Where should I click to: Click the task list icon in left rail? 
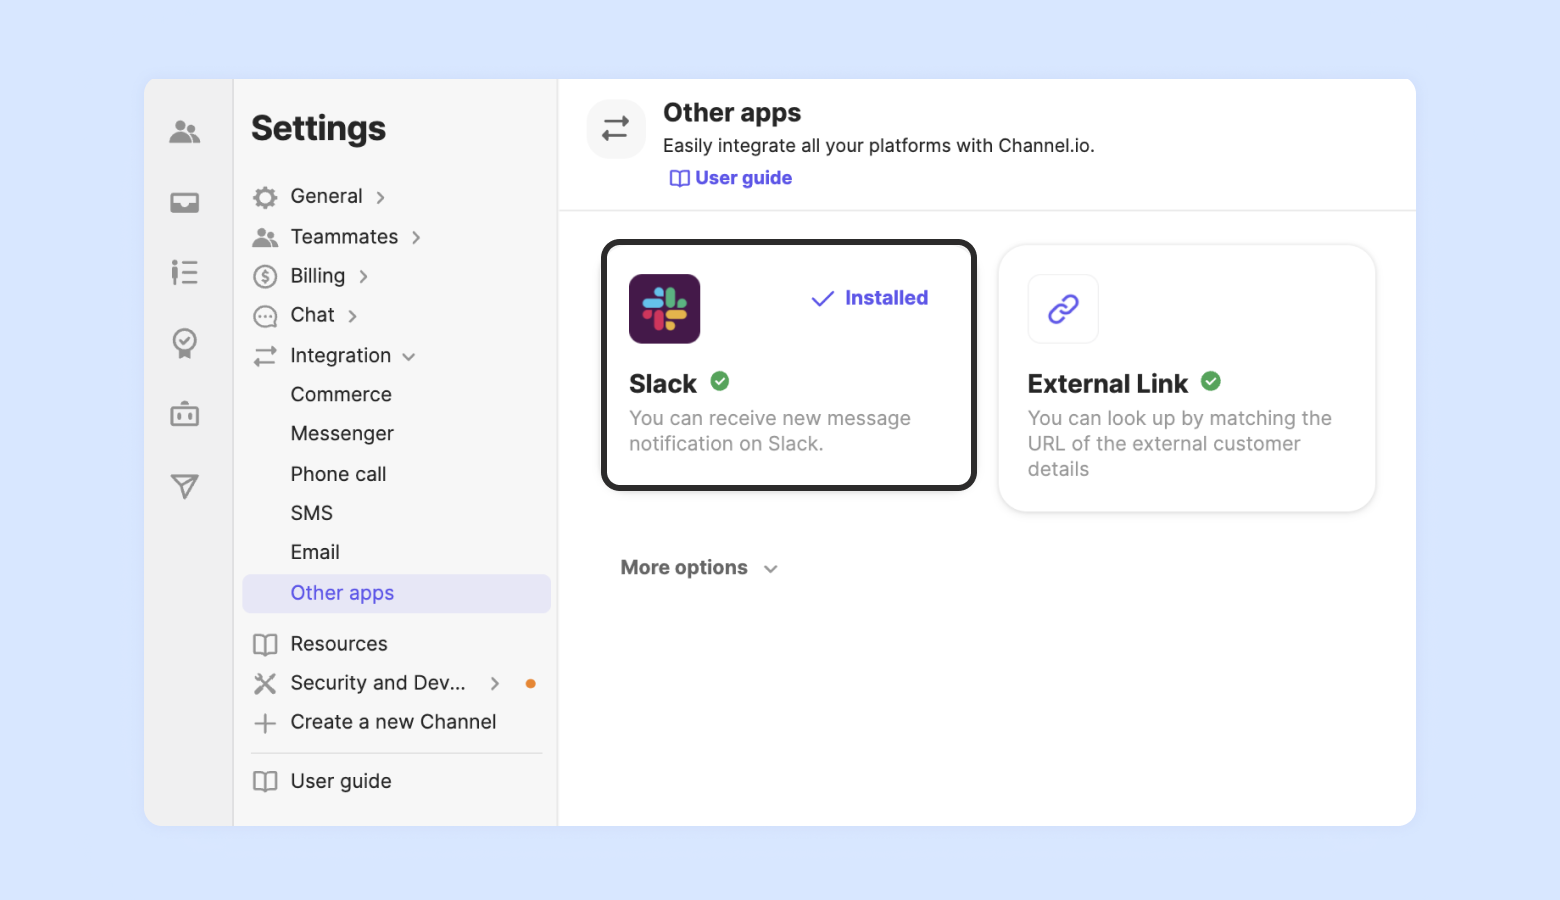[185, 272]
